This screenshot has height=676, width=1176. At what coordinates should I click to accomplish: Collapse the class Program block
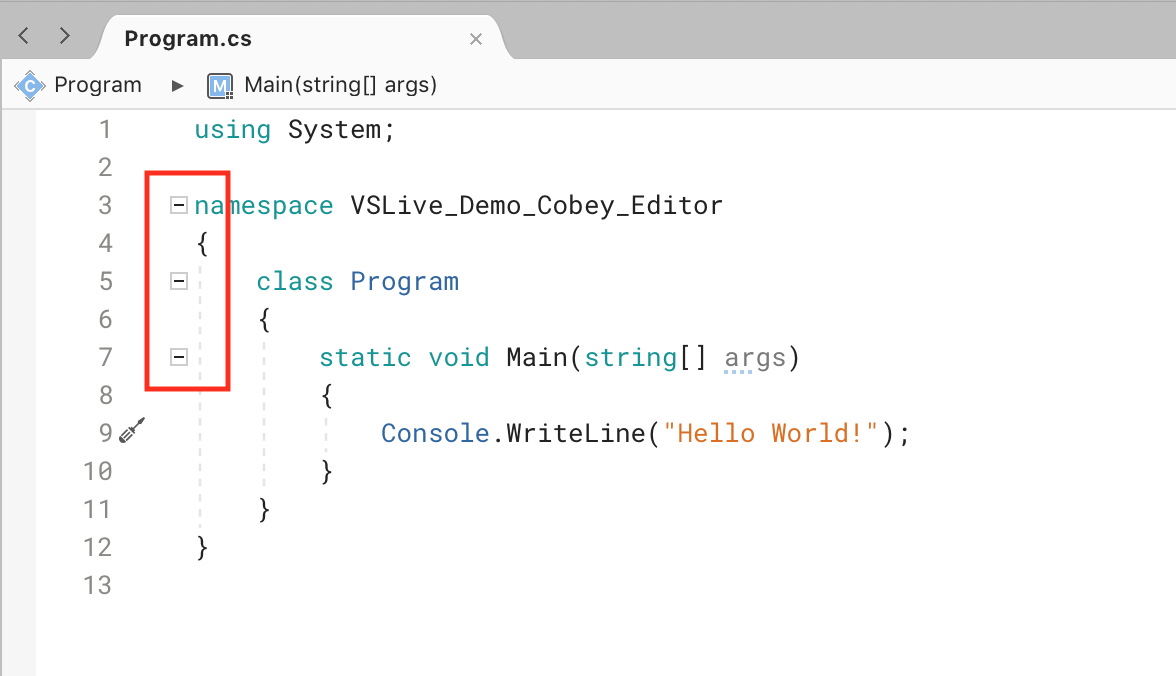[178, 281]
